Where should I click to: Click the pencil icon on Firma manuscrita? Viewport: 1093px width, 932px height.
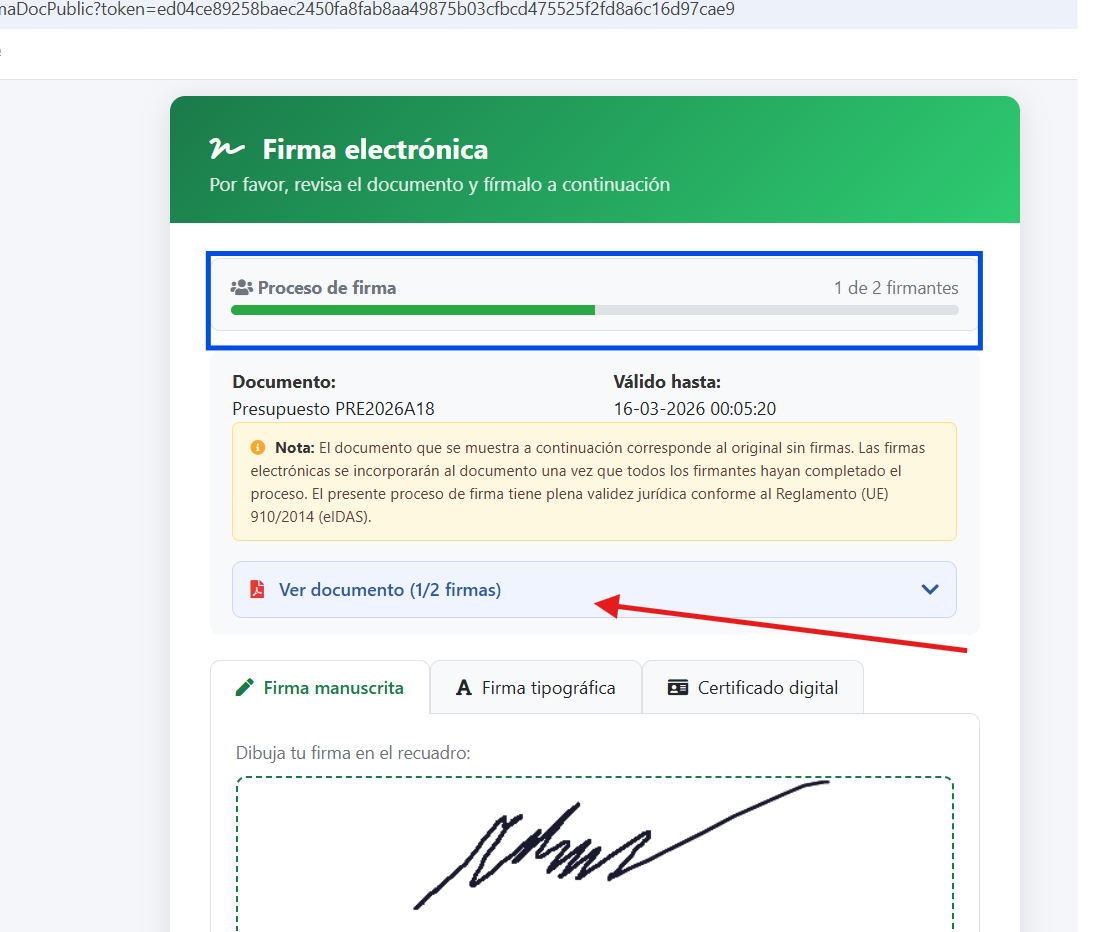pyautogui.click(x=244, y=688)
